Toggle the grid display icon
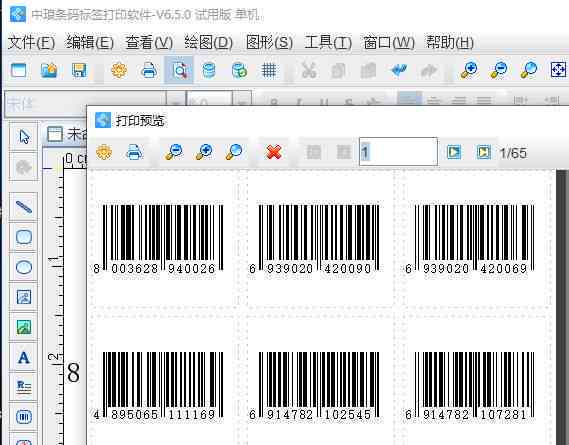The width and height of the screenshot is (569, 445). click(269, 70)
